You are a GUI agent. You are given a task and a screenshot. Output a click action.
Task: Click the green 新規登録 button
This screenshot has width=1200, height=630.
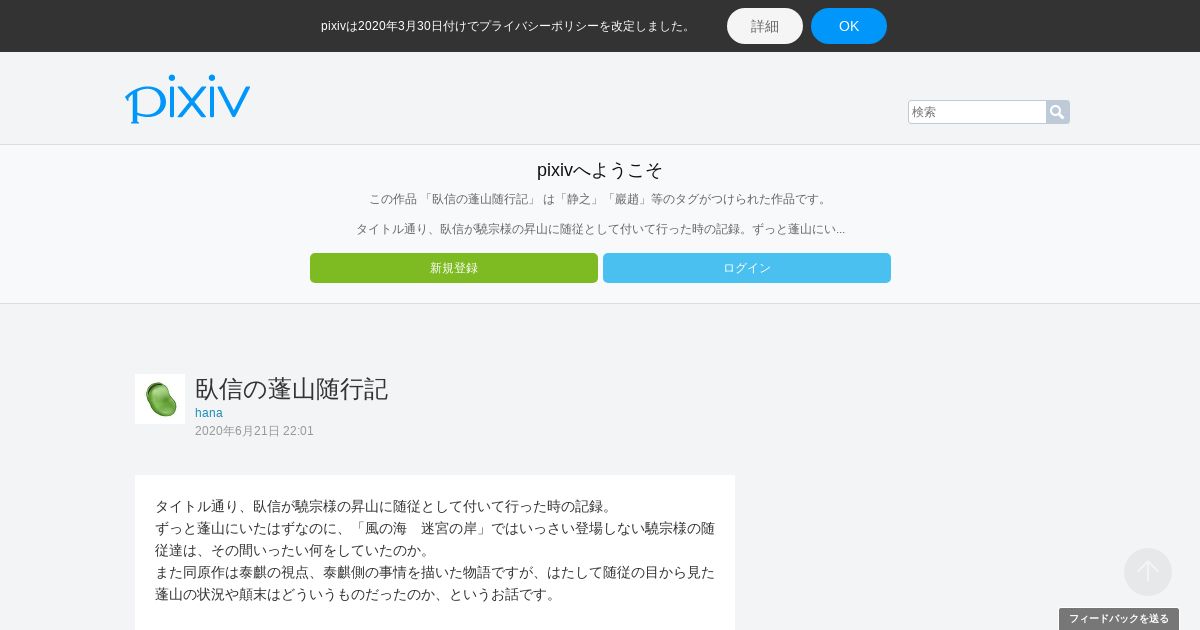coord(454,268)
